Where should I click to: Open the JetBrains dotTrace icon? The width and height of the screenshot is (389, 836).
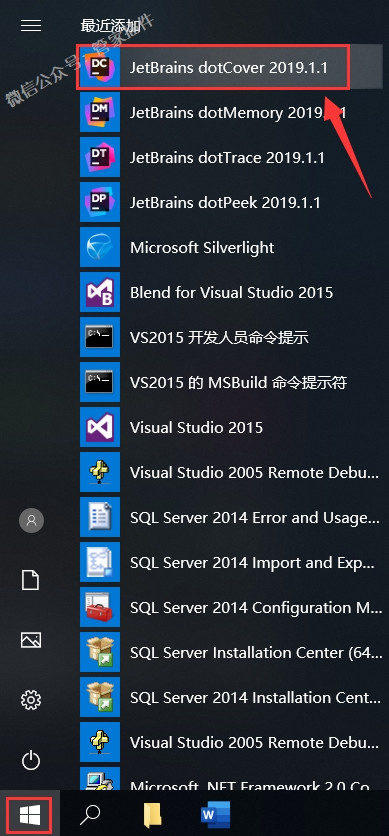click(x=100, y=157)
